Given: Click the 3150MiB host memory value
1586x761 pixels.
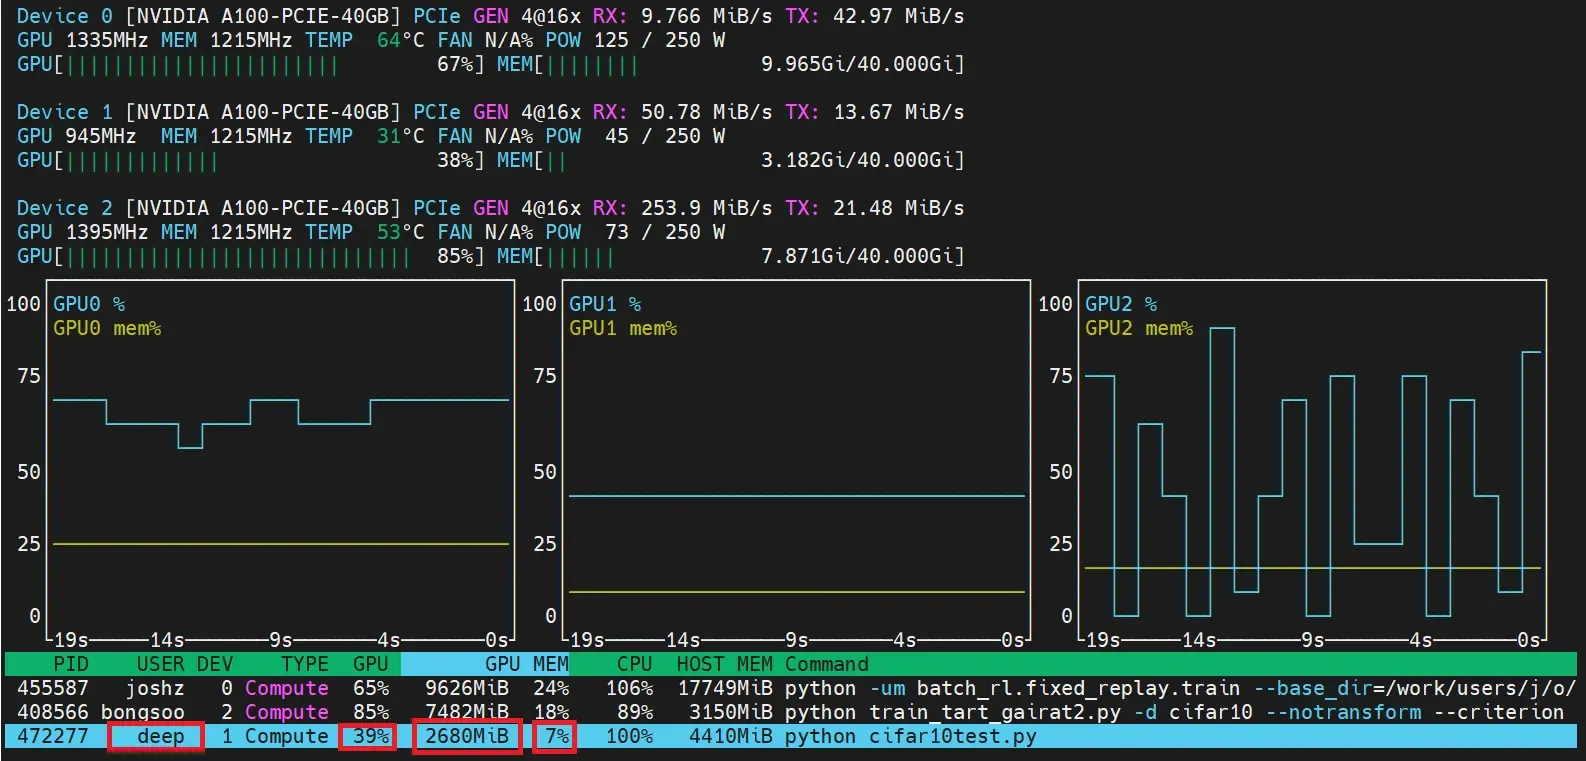Looking at the screenshot, I should click(x=731, y=712).
